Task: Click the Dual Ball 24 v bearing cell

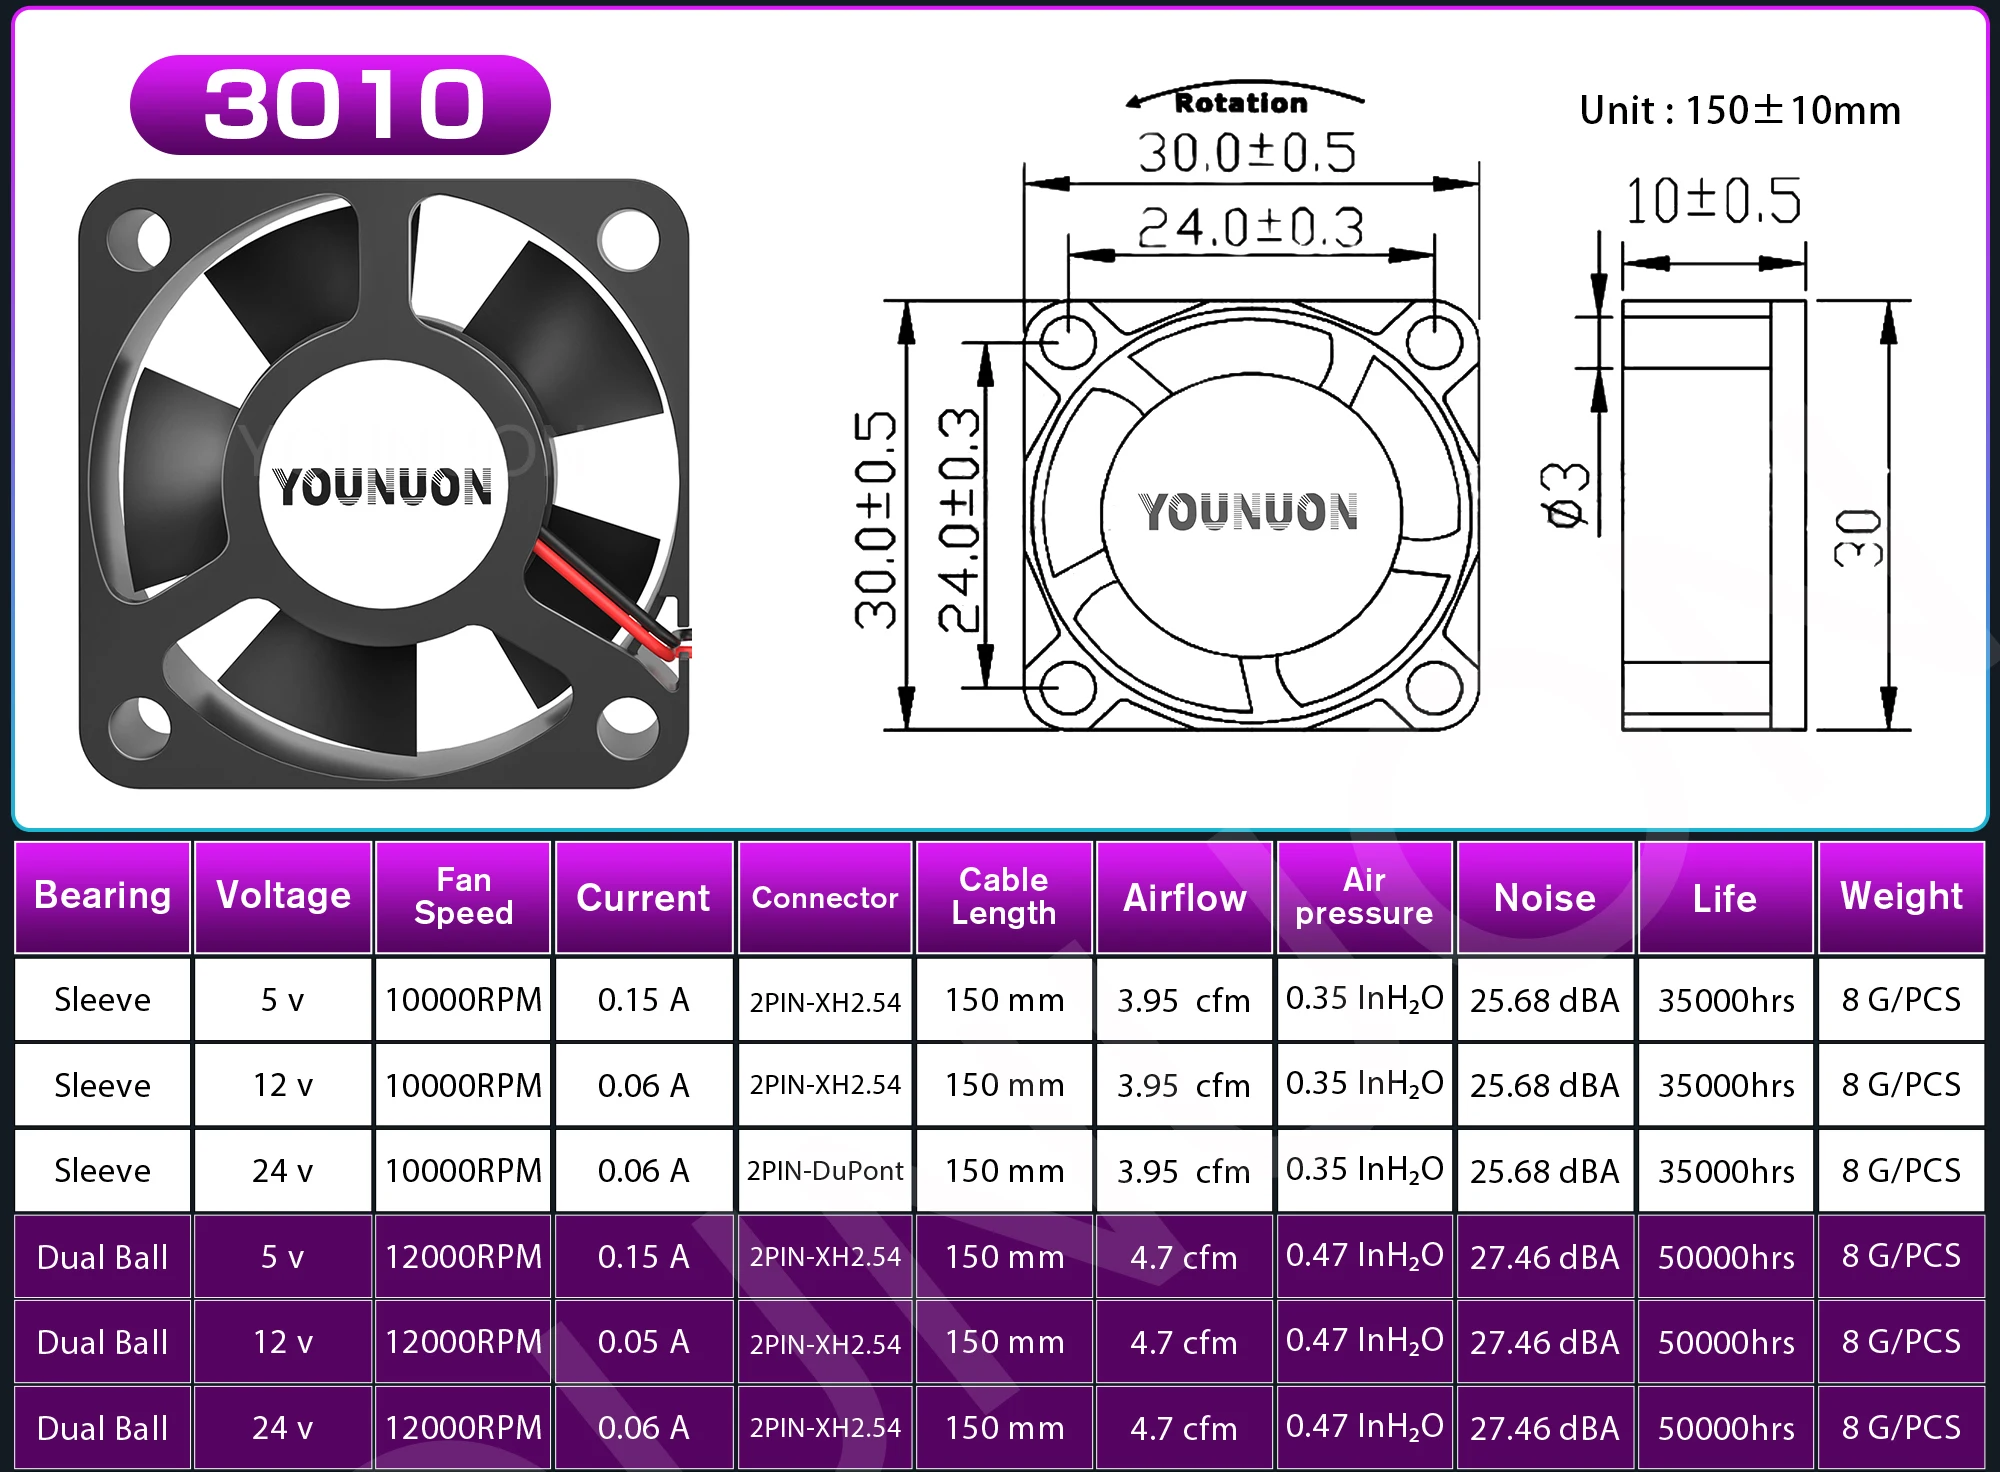Action: click(102, 1428)
